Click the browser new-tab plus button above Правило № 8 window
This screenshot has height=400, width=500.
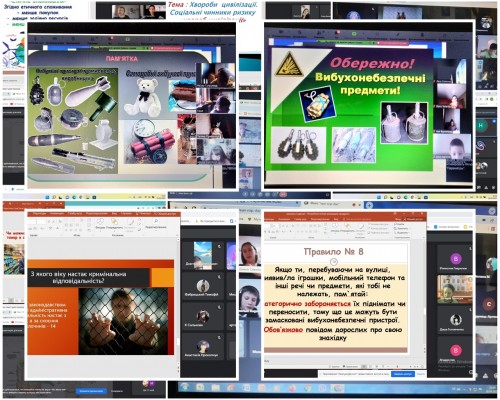point(369,205)
